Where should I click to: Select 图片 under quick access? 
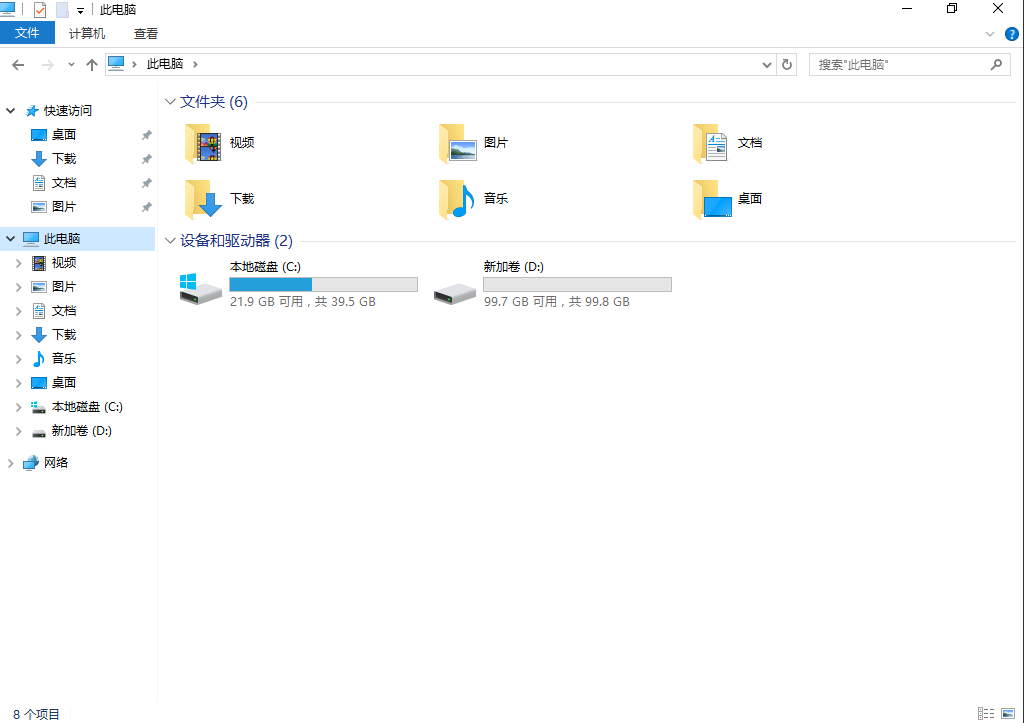(64, 207)
